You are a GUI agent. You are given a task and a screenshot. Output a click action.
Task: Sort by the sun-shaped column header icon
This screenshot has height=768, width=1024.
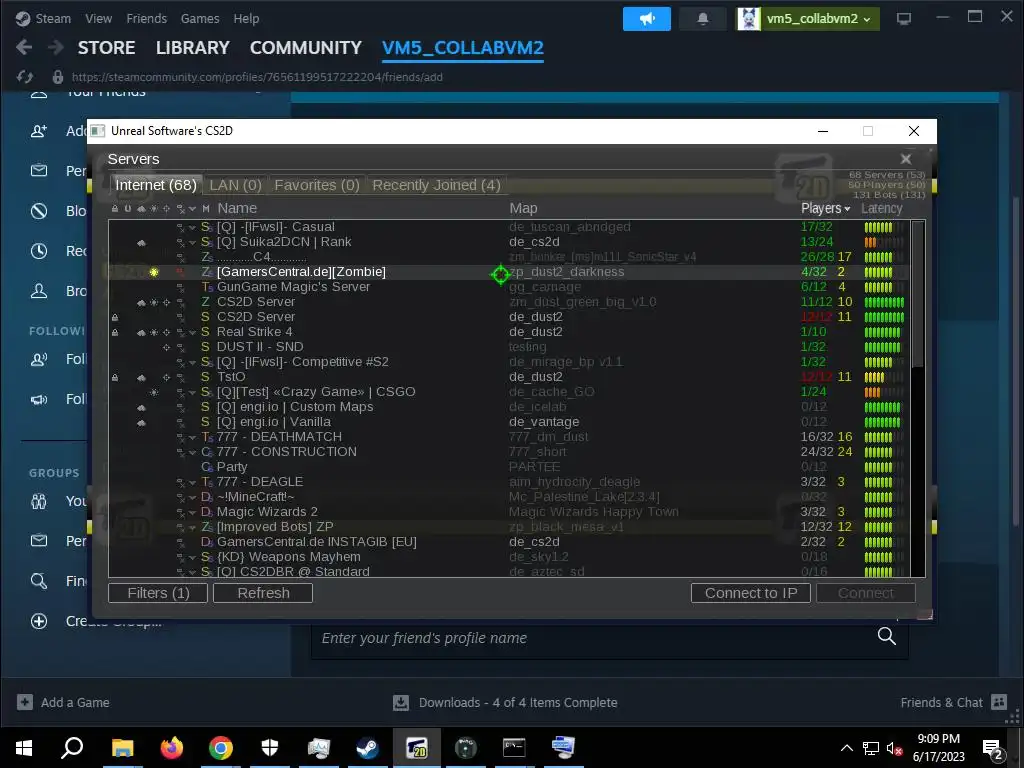pyautogui.click(x=154, y=209)
